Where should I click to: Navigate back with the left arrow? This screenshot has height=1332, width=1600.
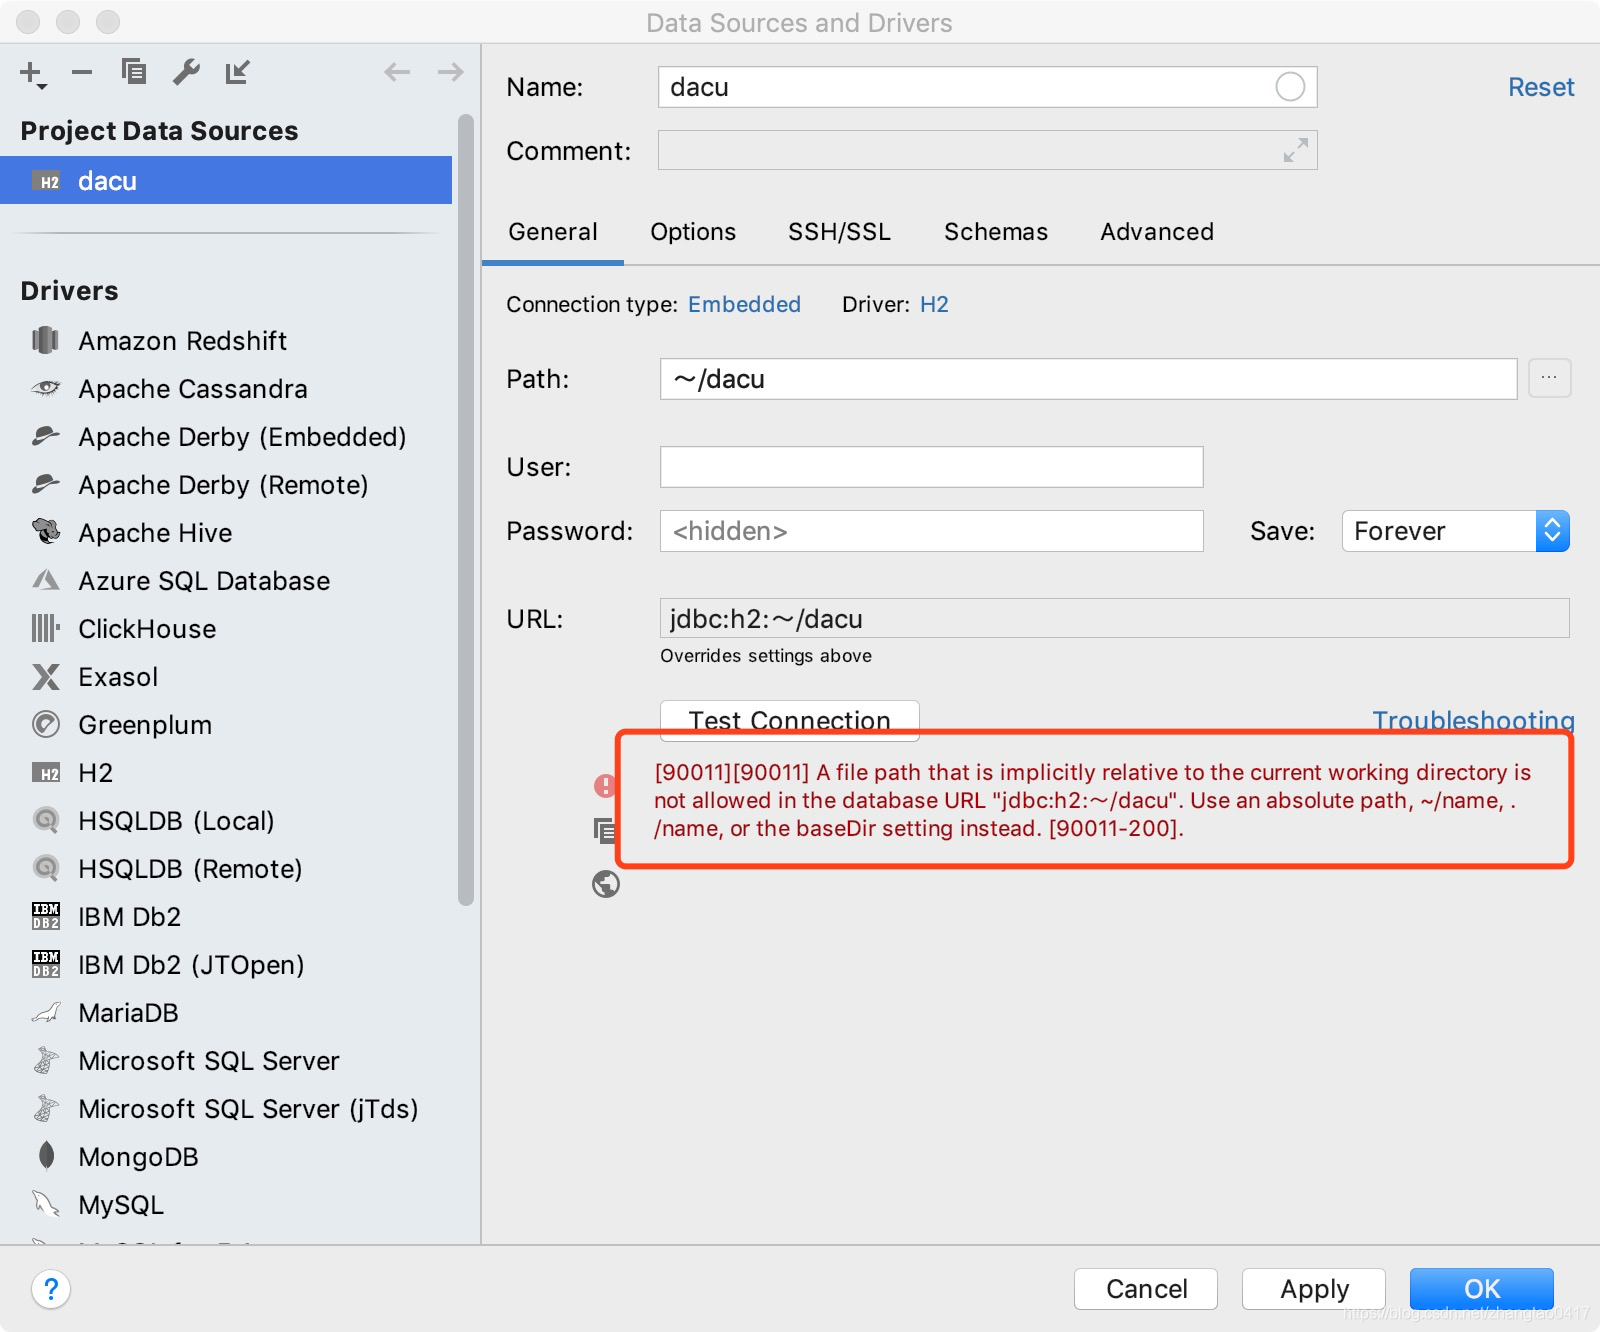(397, 72)
